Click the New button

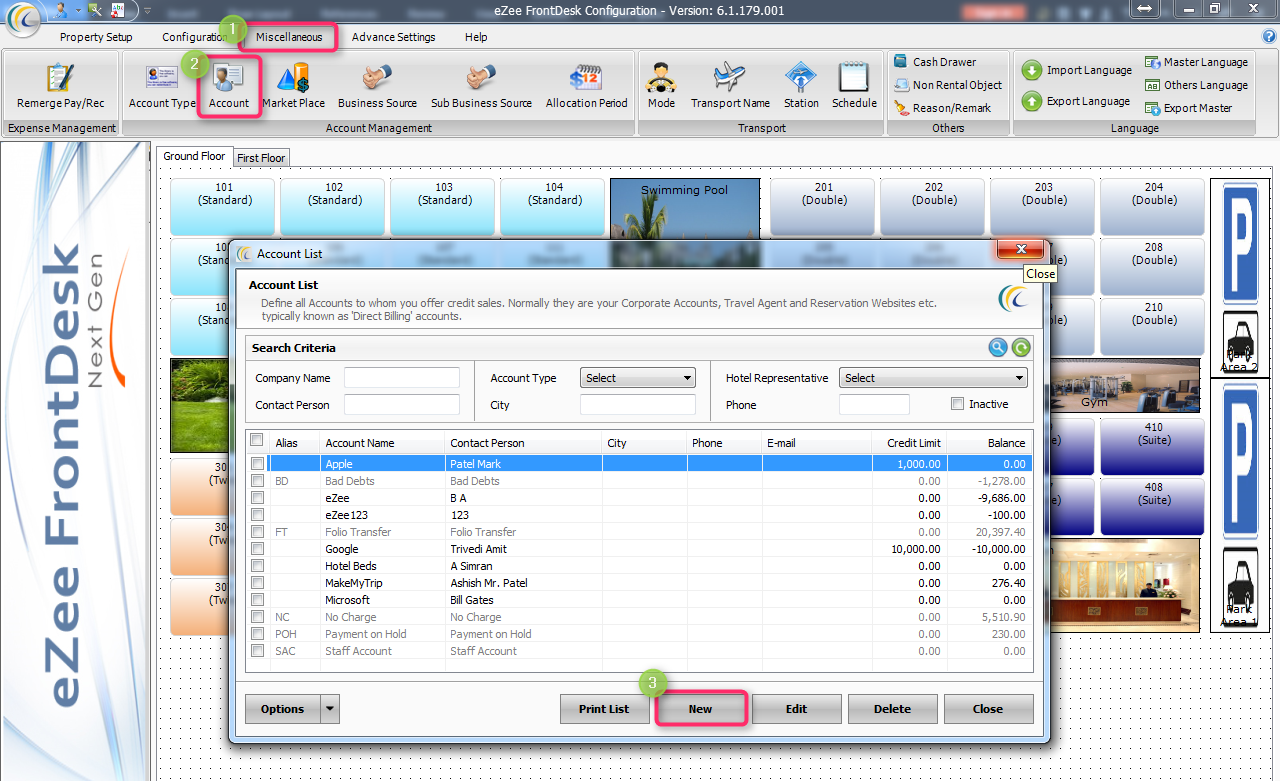pyautogui.click(x=700, y=709)
